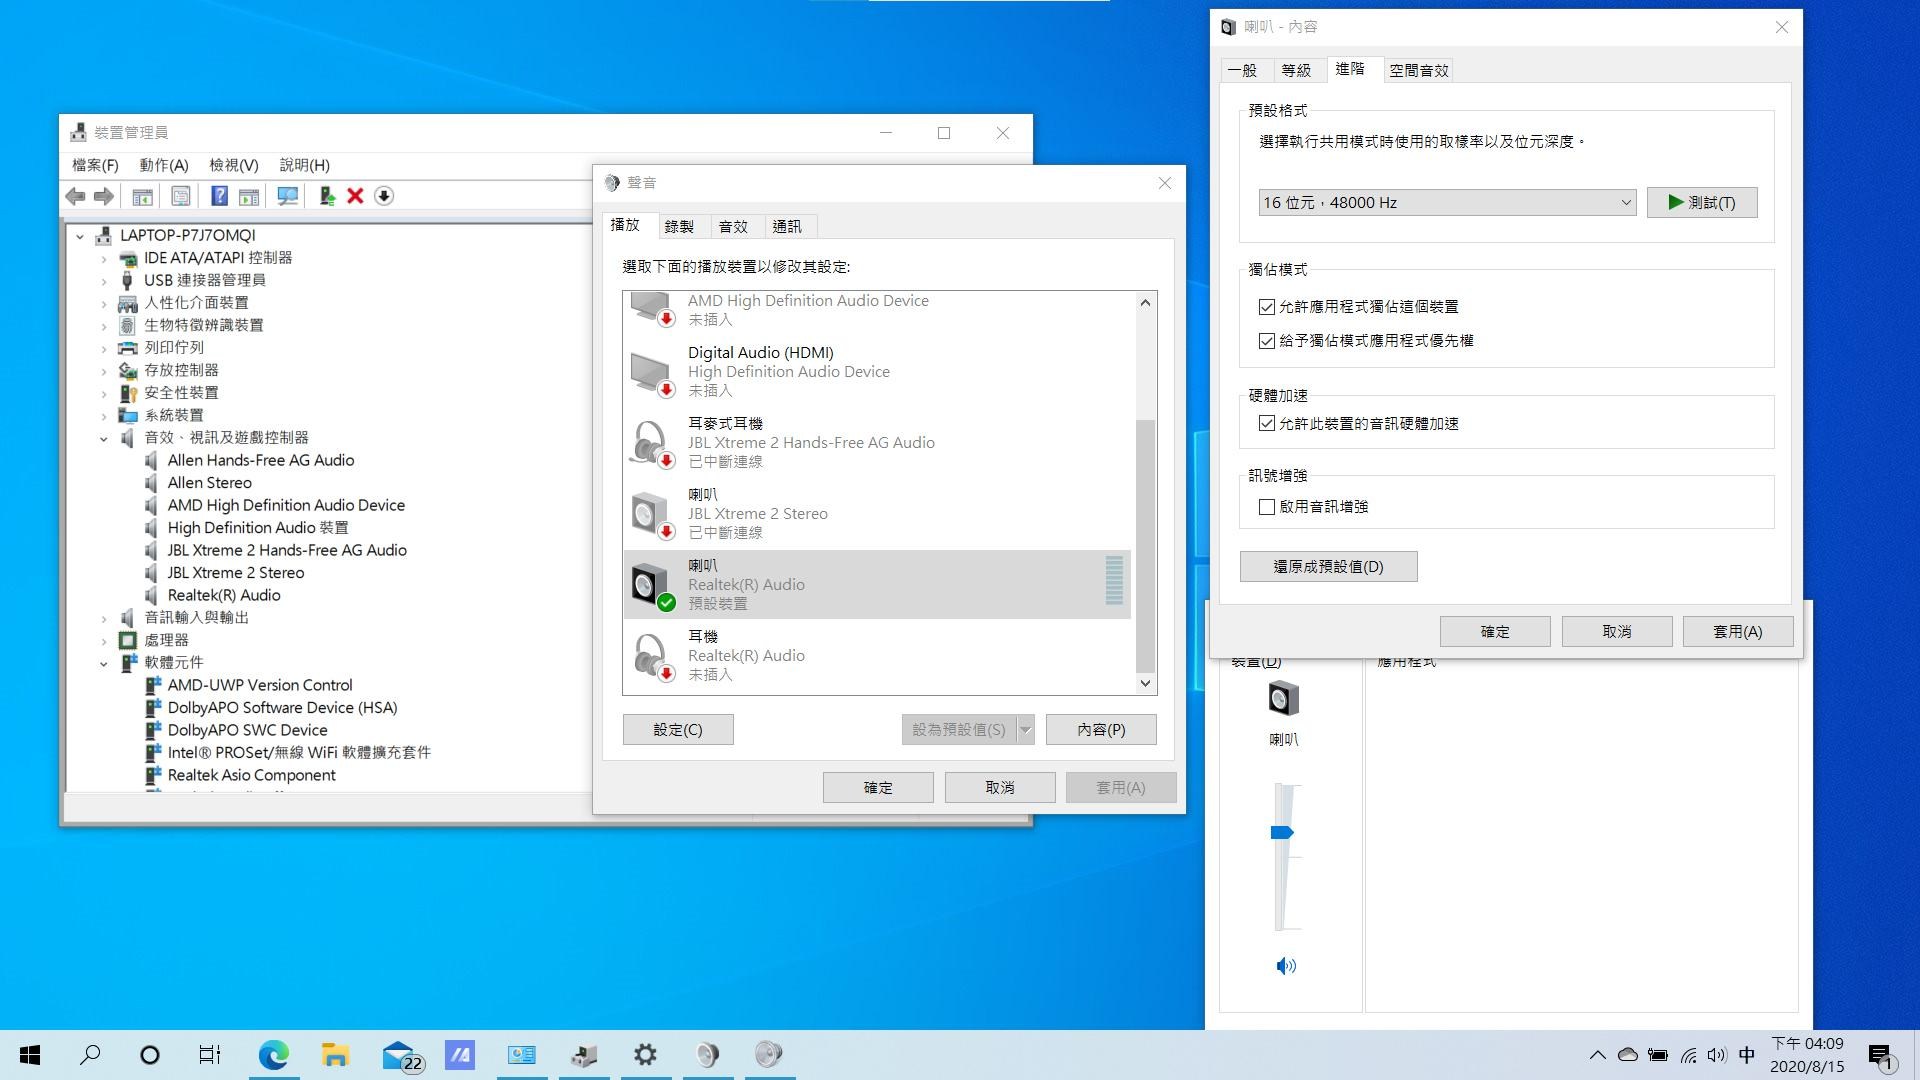Image resolution: width=1920 pixels, height=1080 pixels.
Task: Click the Properties icon in Device Manager toolbar
Action: pyautogui.click(x=181, y=196)
